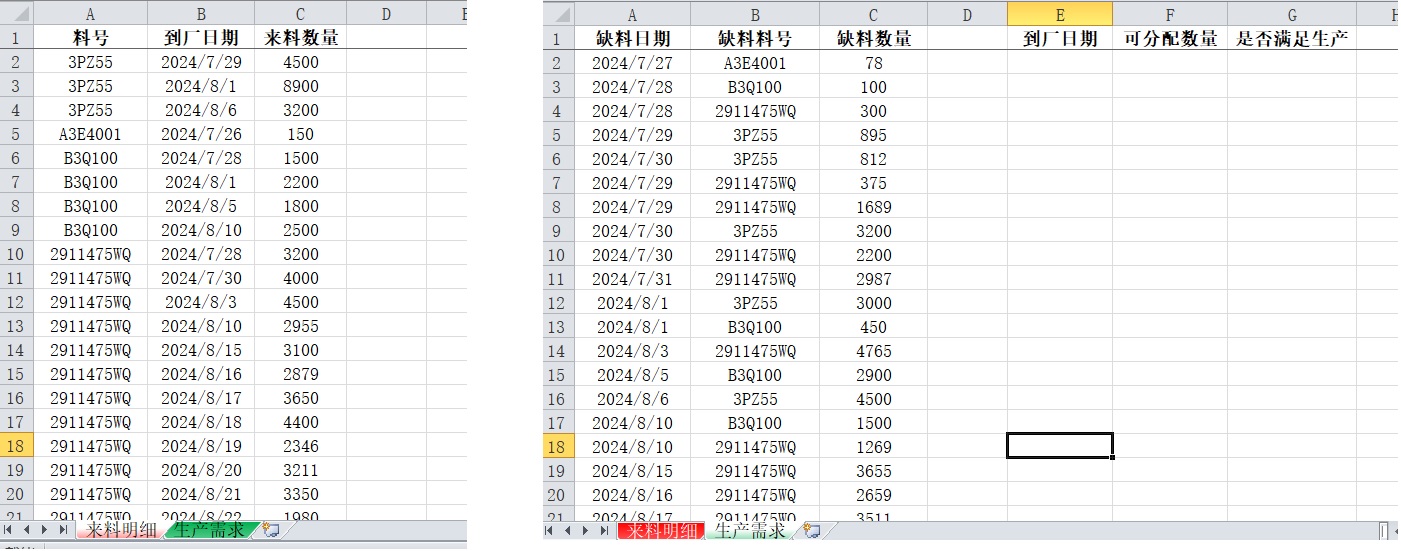Select quantity 2955 cell
Image resolution: width=1401 pixels, height=551 pixels.
tap(301, 325)
